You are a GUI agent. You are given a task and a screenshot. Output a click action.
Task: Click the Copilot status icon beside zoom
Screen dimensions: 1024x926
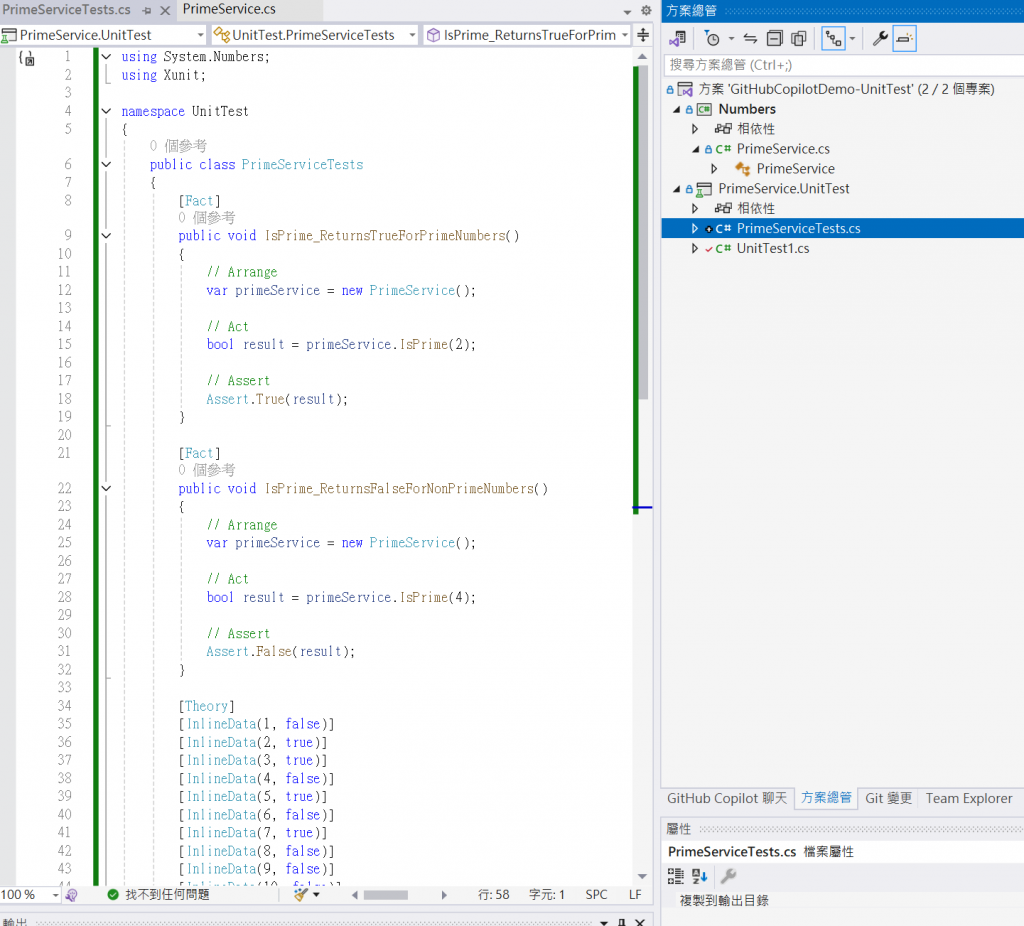pyautogui.click(x=72, y=895)
